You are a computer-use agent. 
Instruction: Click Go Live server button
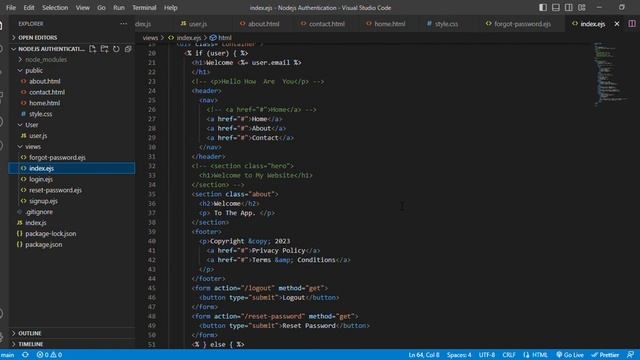[x=570, y=355]
